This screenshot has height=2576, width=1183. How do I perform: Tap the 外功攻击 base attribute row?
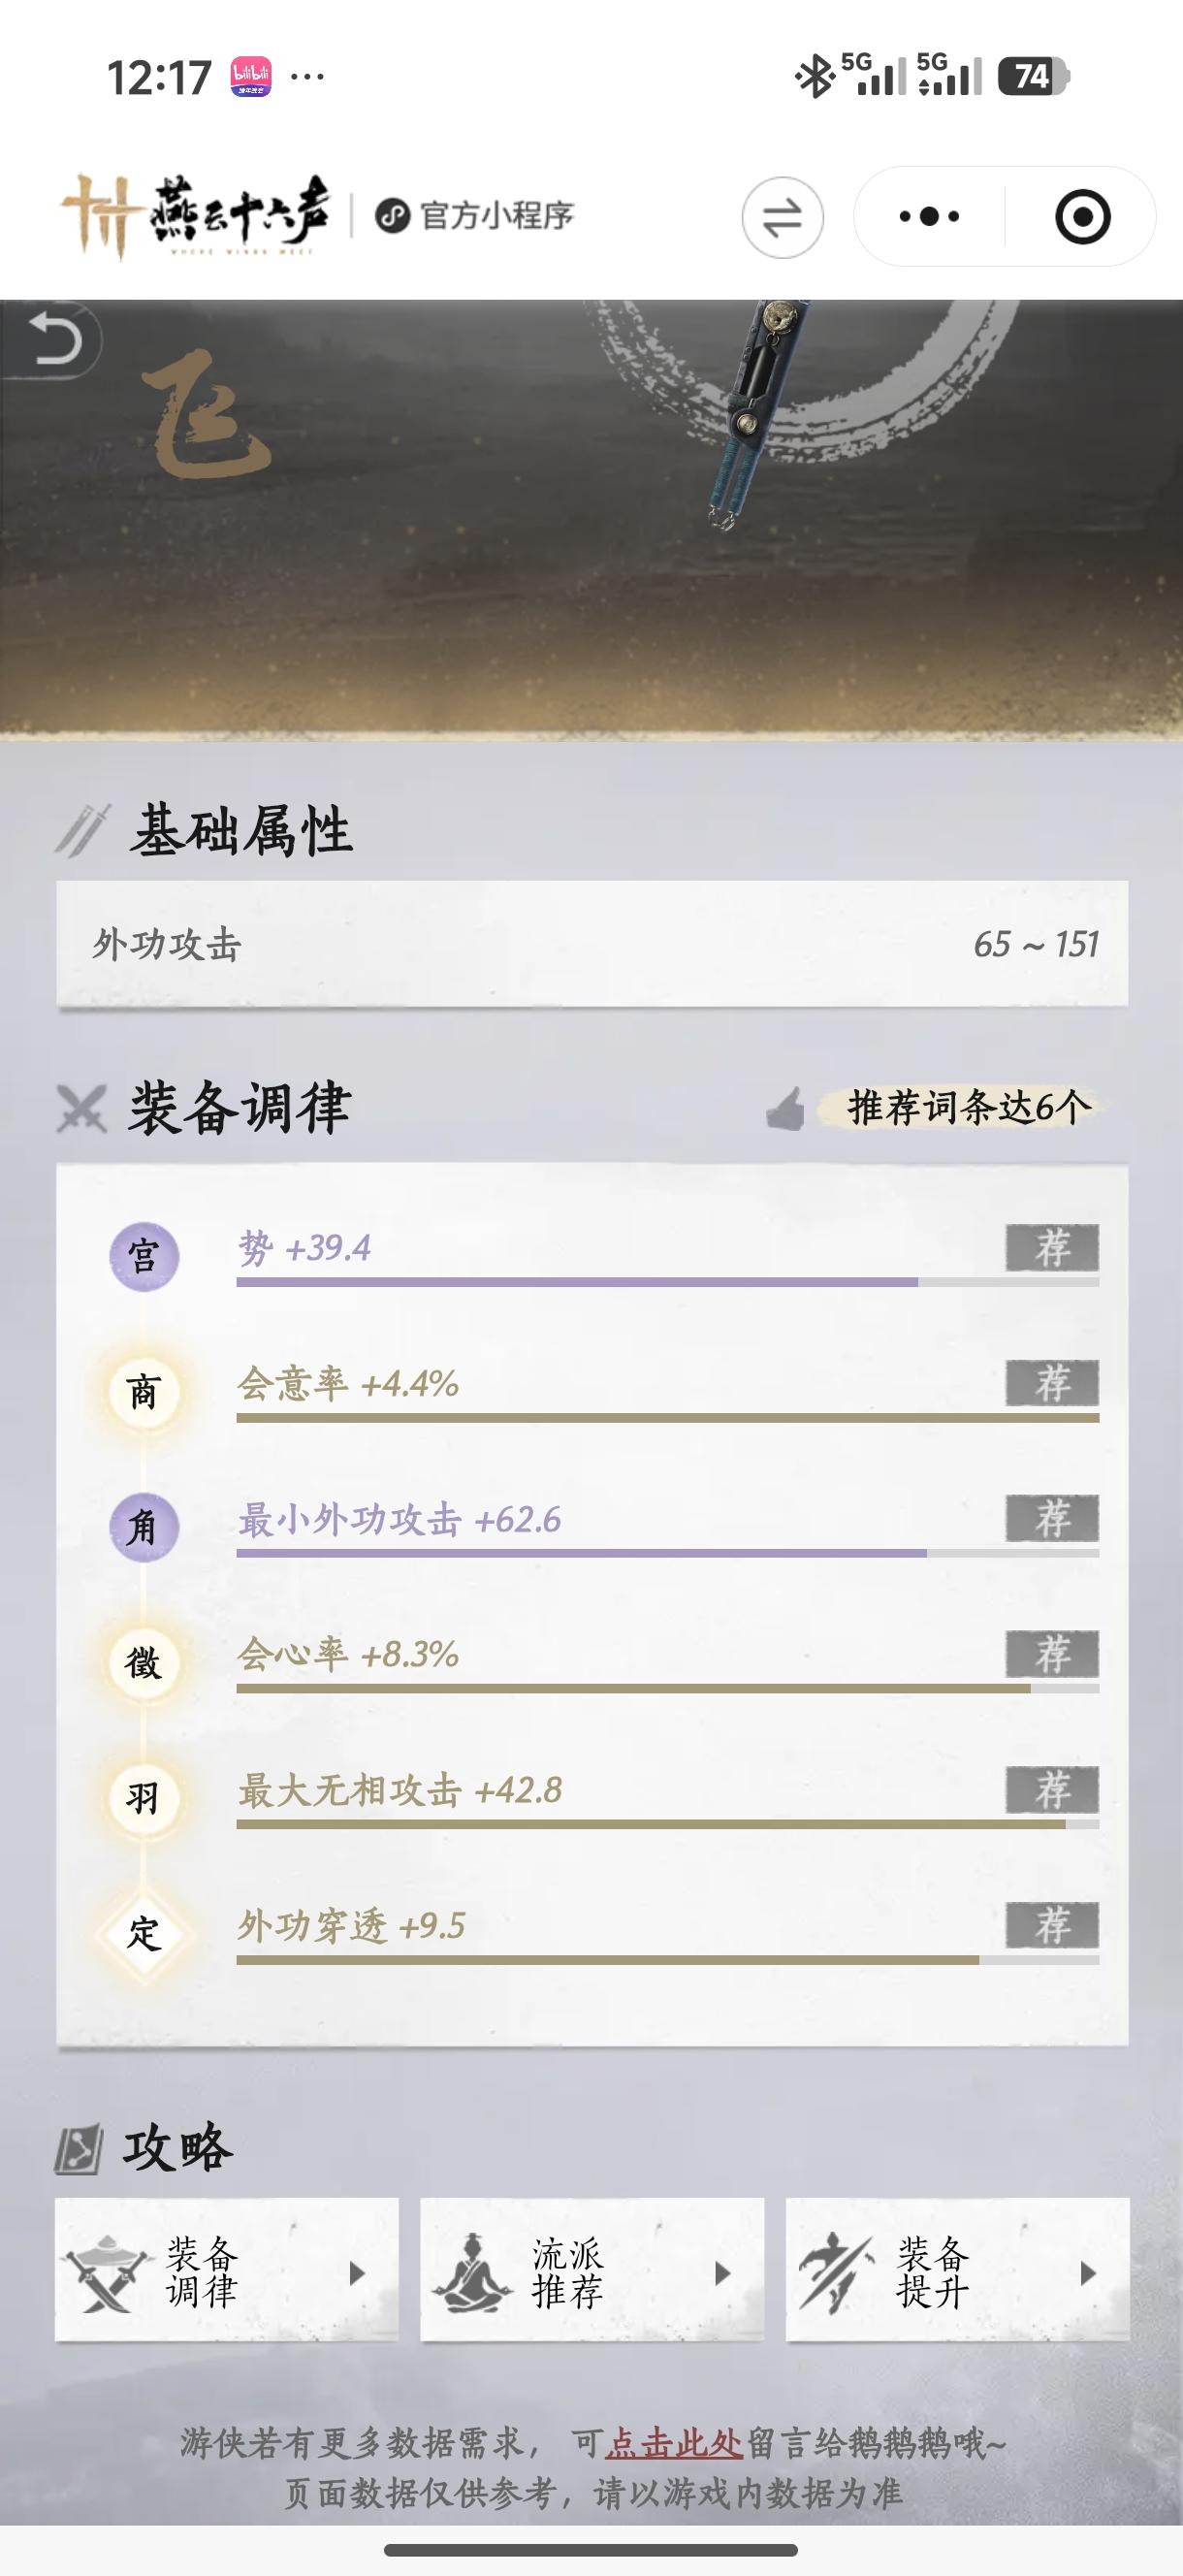(x=592, y=944)
